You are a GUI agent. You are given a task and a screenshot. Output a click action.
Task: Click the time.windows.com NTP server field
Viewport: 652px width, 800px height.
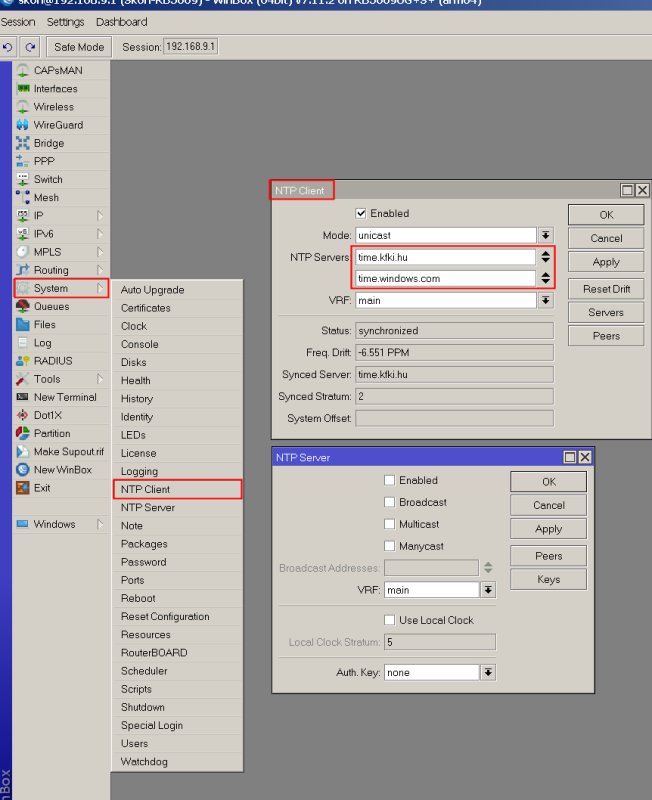tap(445, 279)
